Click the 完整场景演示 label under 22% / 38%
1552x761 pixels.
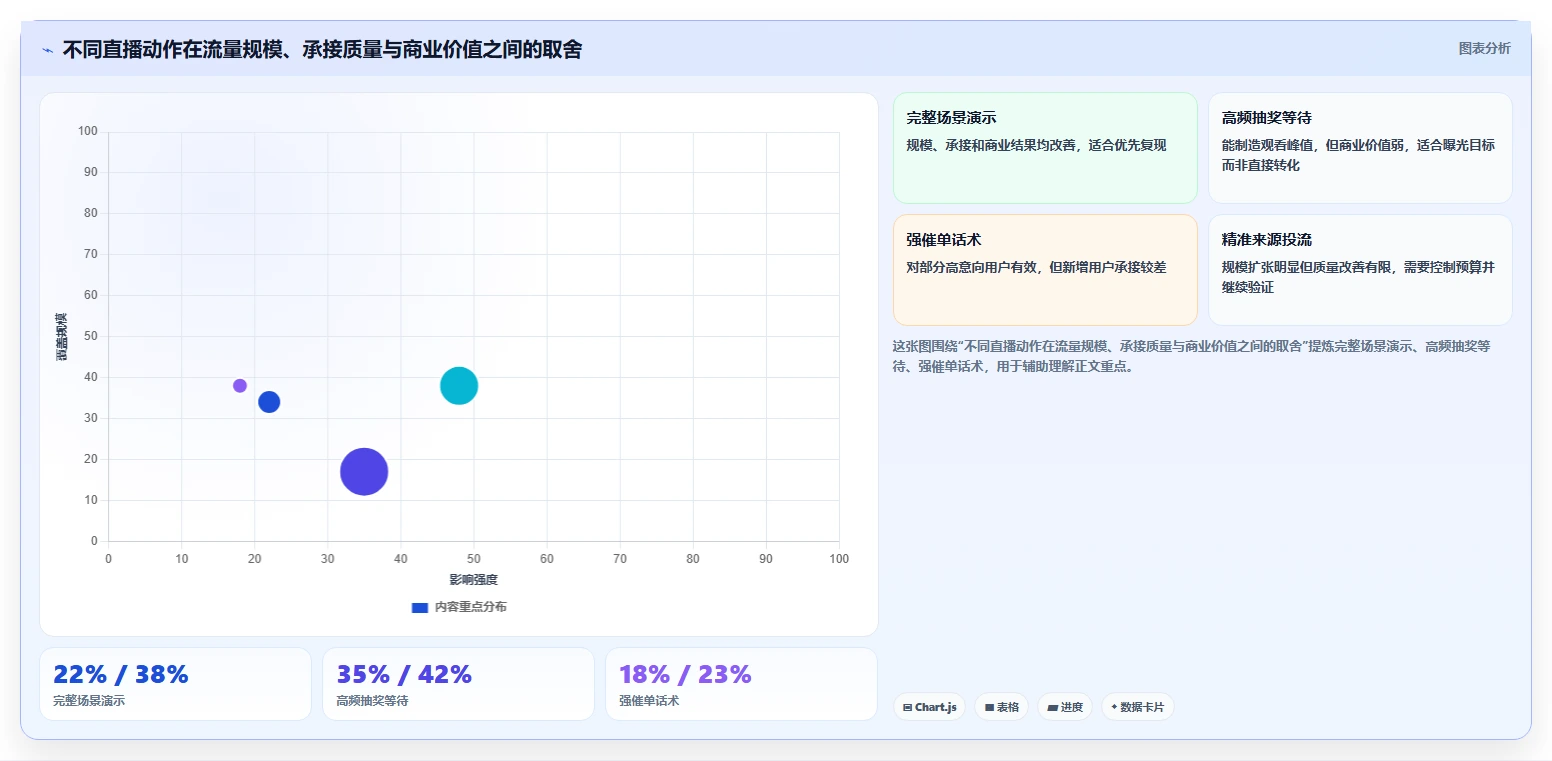coord(89,701)
